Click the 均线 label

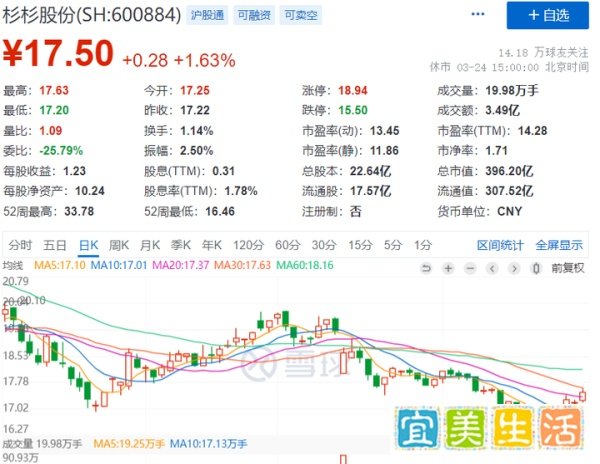tap(13, 265)
